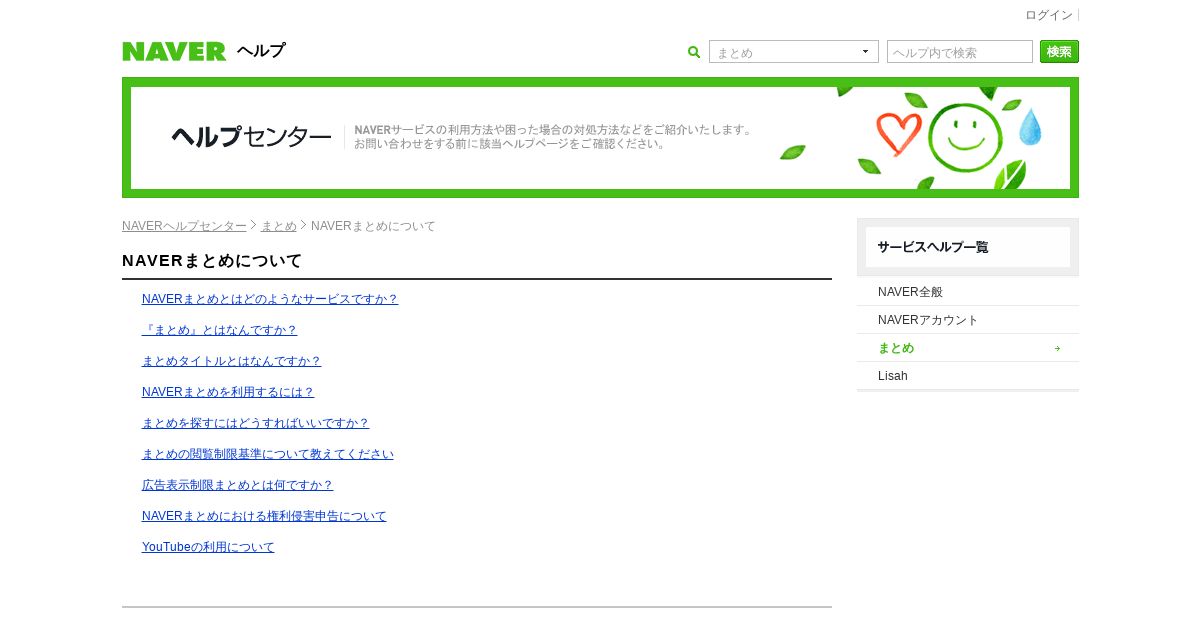This screenshot has height=630, width=1200.
Task: Focus the ヘルプ内で検索 search field
Action: [x=960, y=52]
